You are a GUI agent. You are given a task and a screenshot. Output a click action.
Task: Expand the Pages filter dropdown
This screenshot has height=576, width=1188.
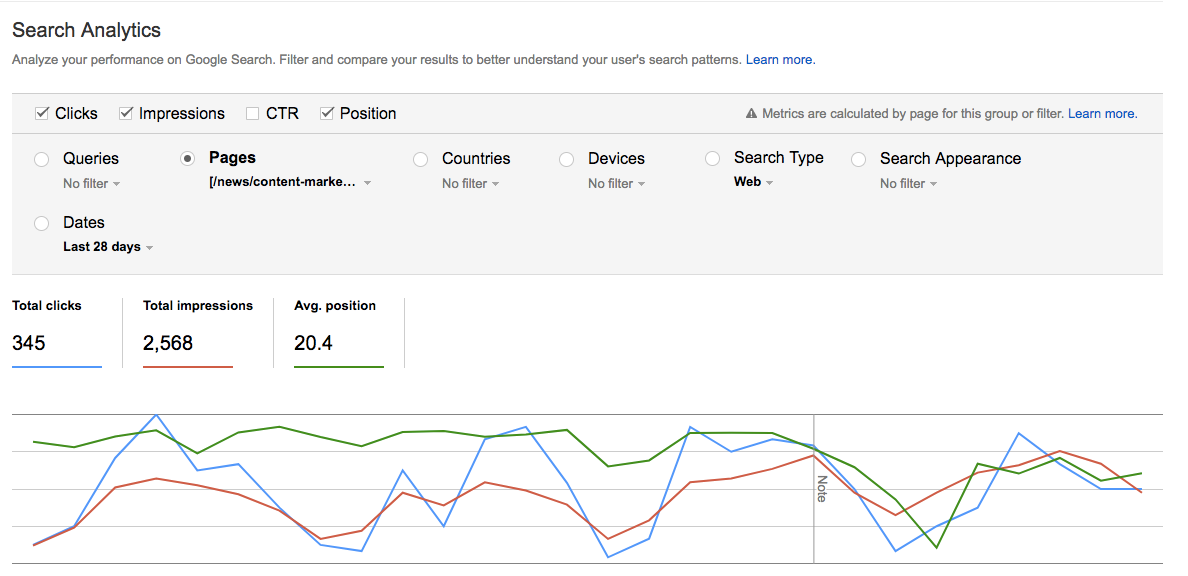(x=290, y=183)
